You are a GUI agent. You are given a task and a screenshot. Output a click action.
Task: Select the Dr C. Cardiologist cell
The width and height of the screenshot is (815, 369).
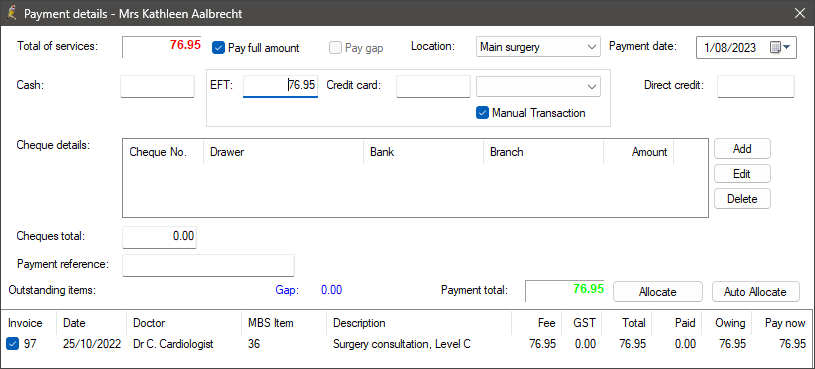(173, 344)
